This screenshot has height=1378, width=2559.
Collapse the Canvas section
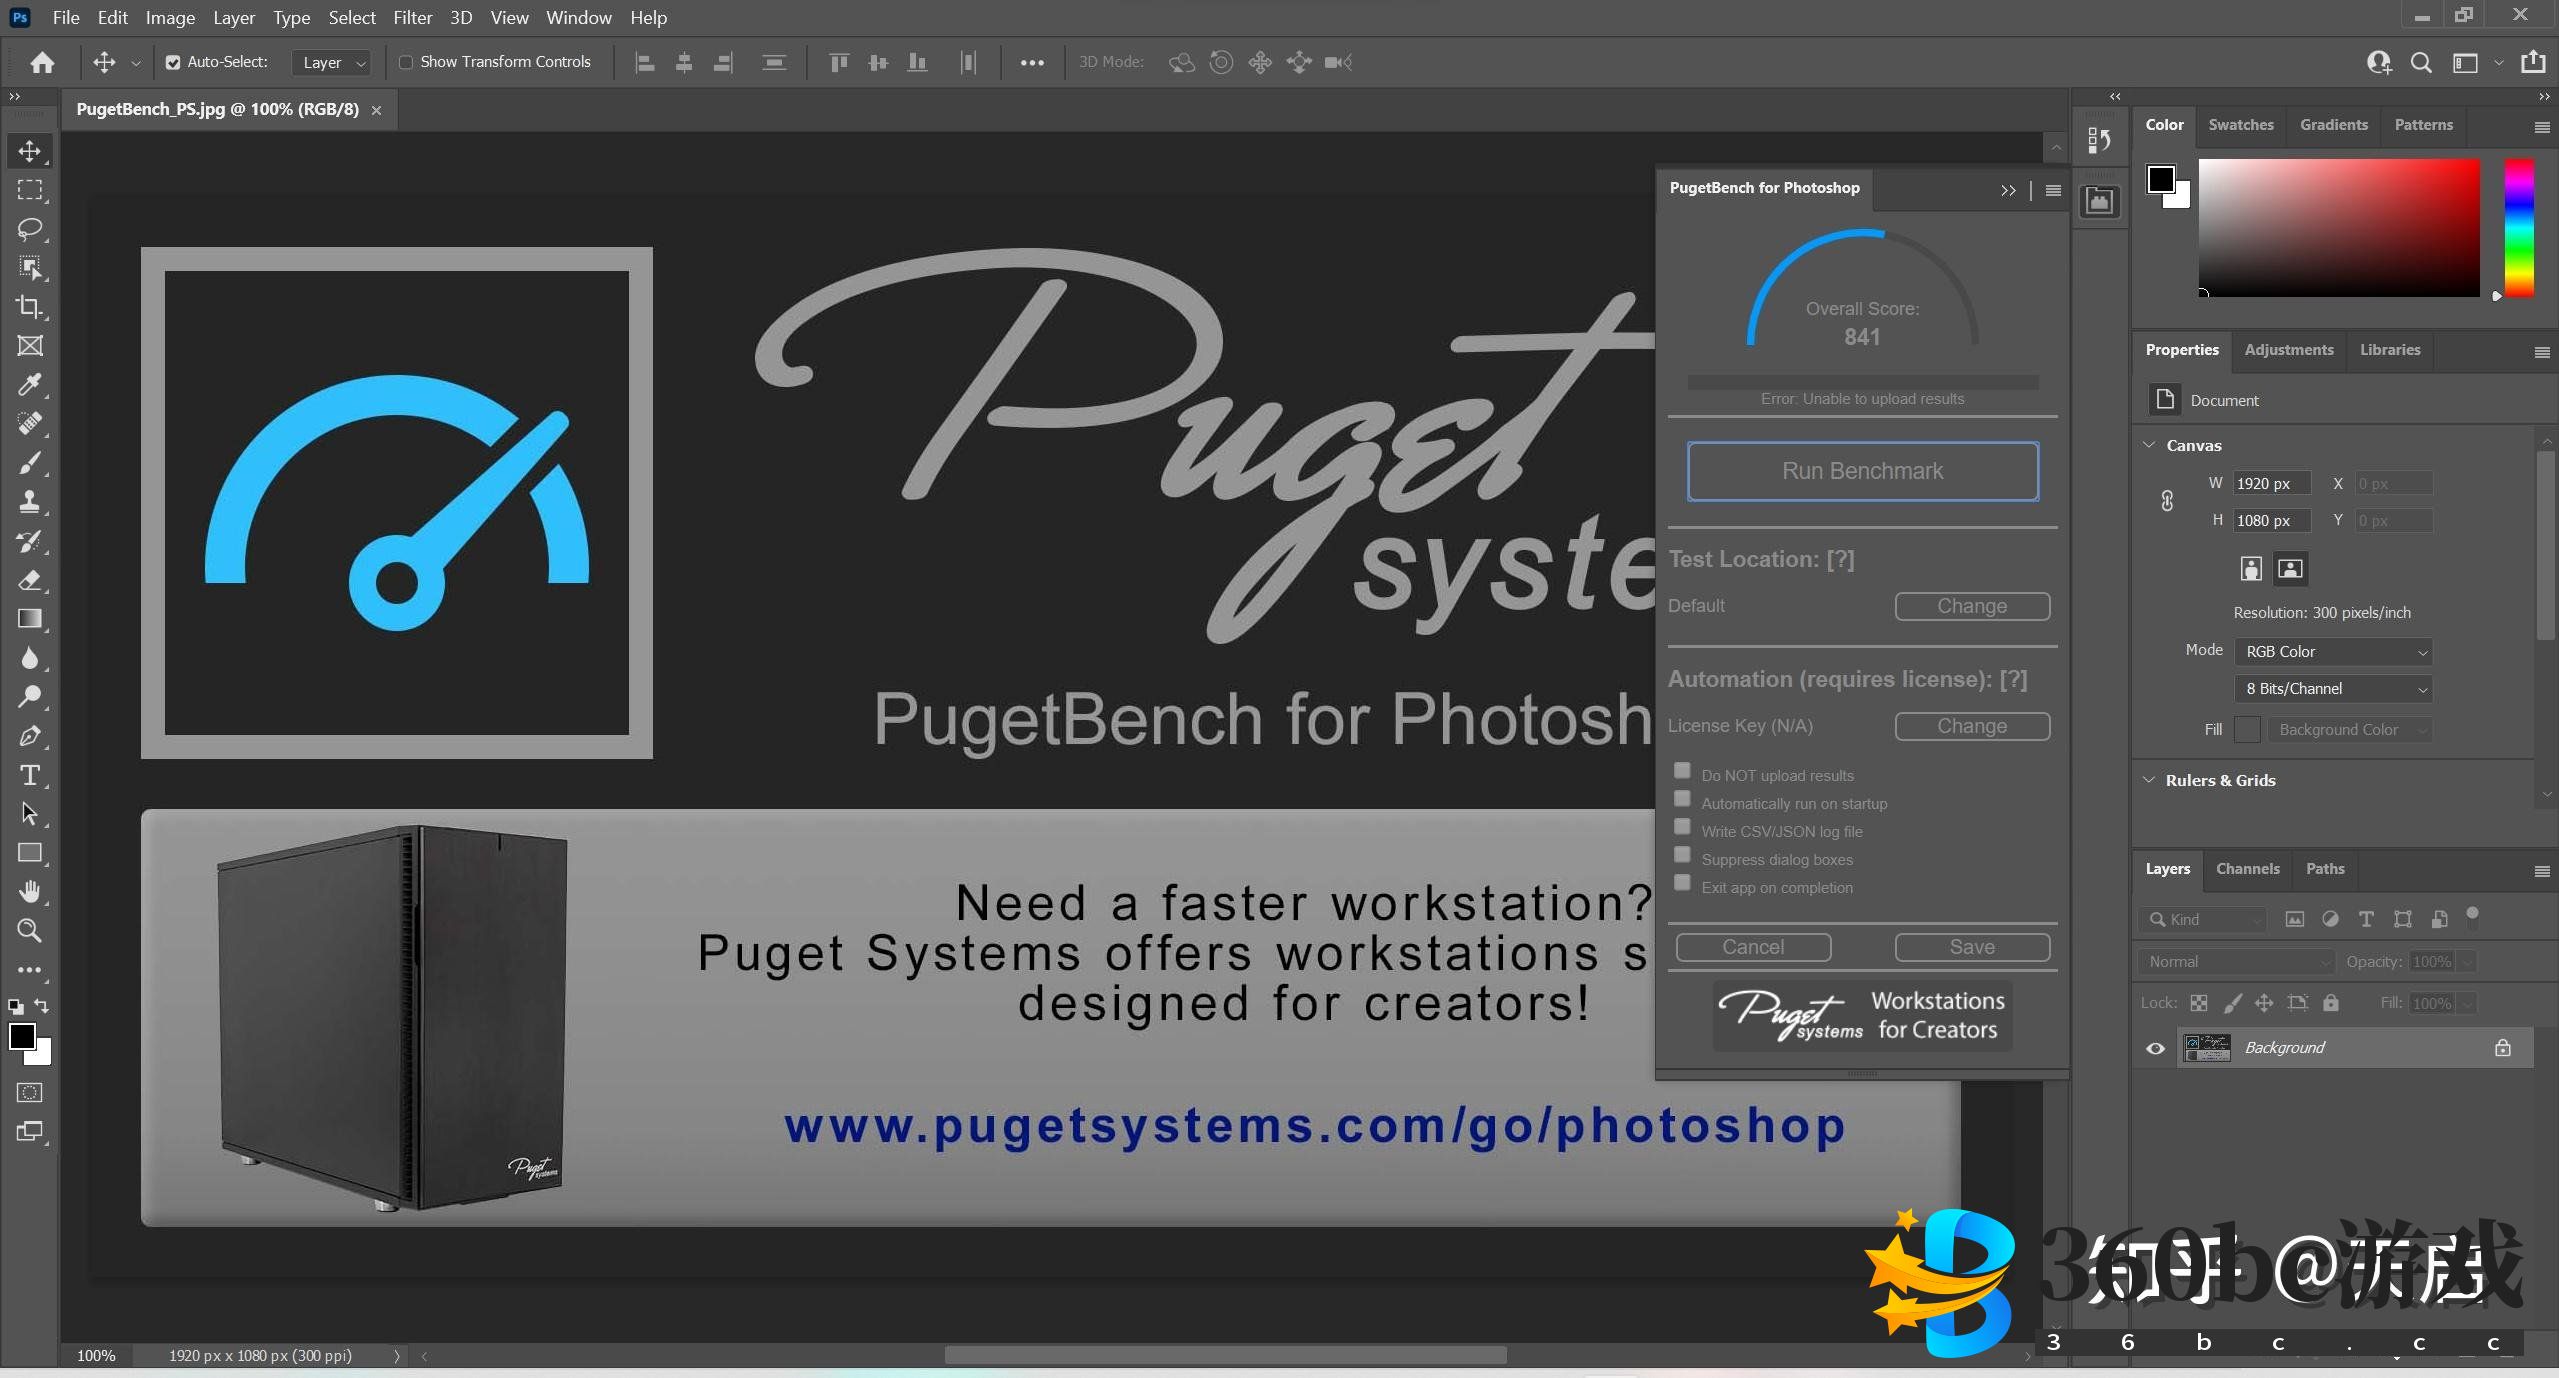pyautogui.click(x=2149, y=445)
